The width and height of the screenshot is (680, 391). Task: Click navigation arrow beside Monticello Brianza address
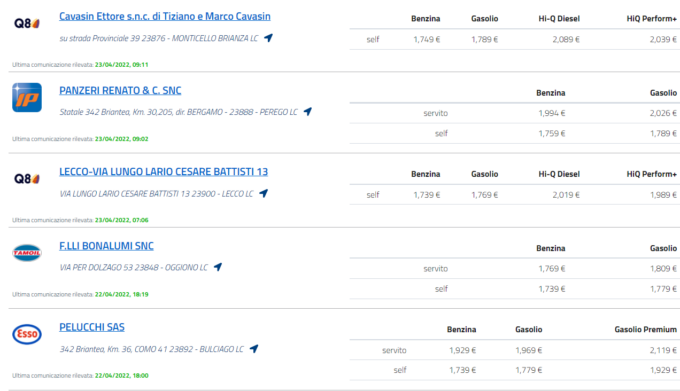pyautogui.click(x=268, y=38)
